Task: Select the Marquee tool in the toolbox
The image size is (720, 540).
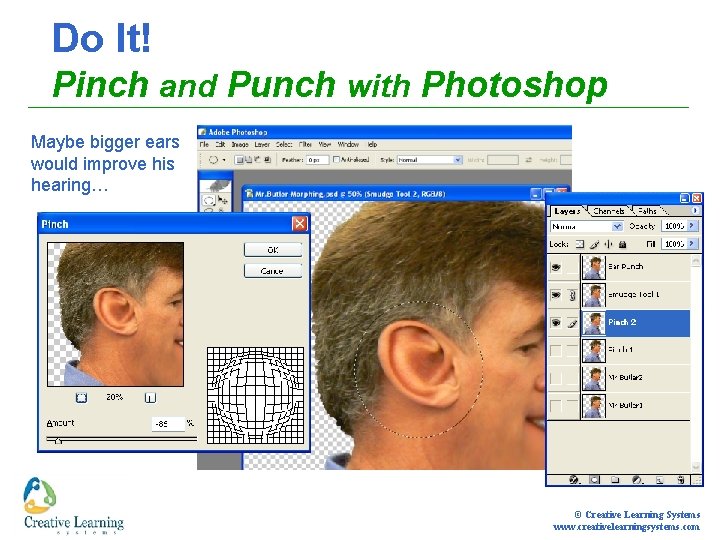Action: [x=208, y=200]
